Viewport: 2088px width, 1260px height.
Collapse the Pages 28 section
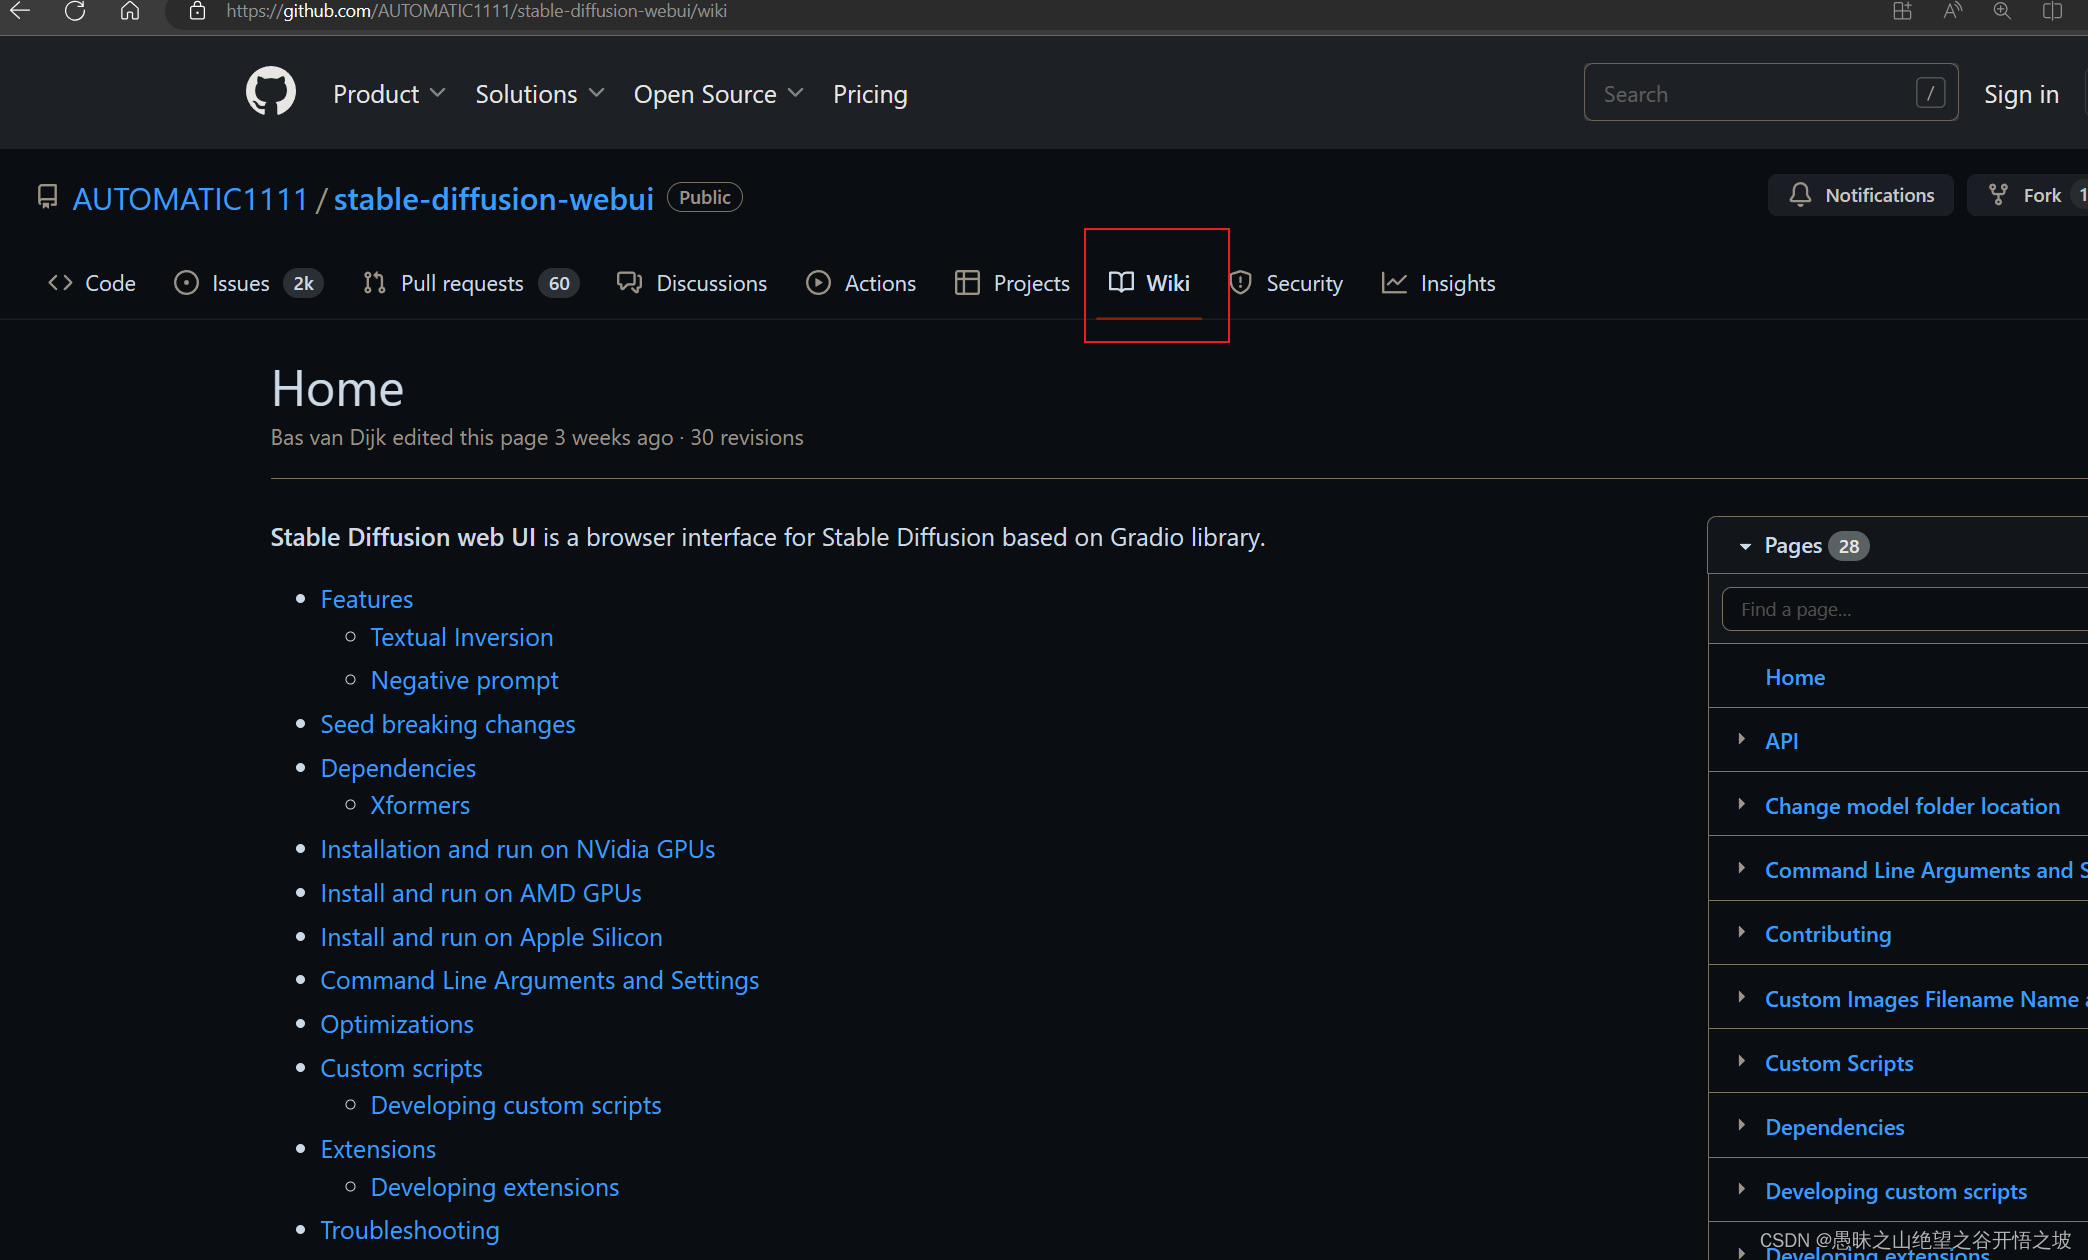pos(1745,546)
